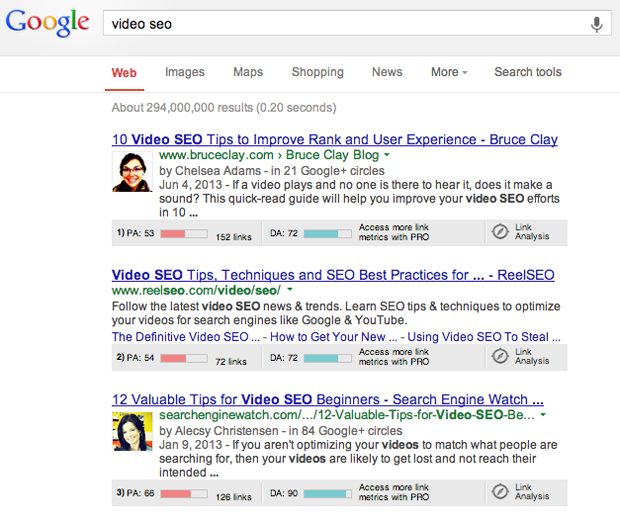Expand the More search options dropdown

(x=449, y=72)
